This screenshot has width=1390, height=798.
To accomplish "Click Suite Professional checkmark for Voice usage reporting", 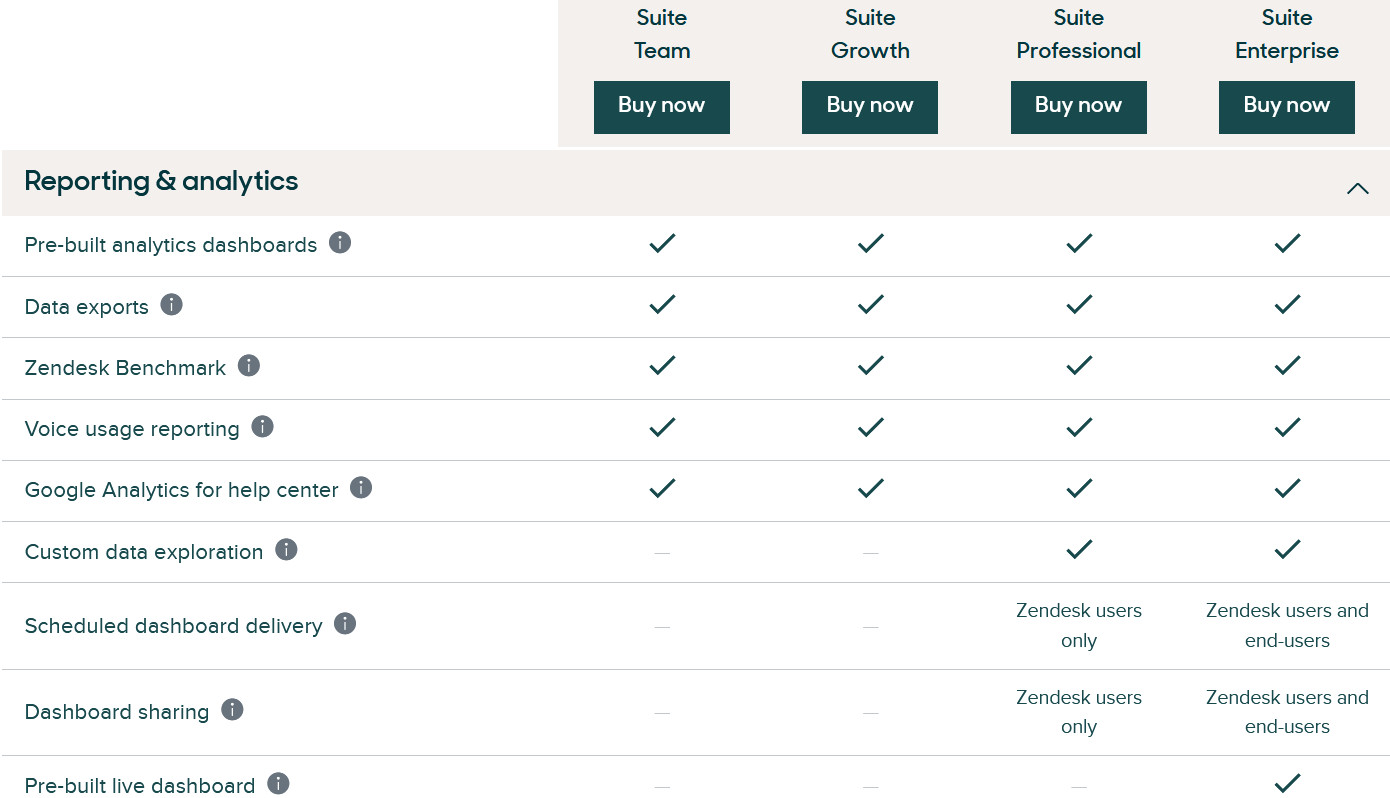I will tap(1079, 427).
